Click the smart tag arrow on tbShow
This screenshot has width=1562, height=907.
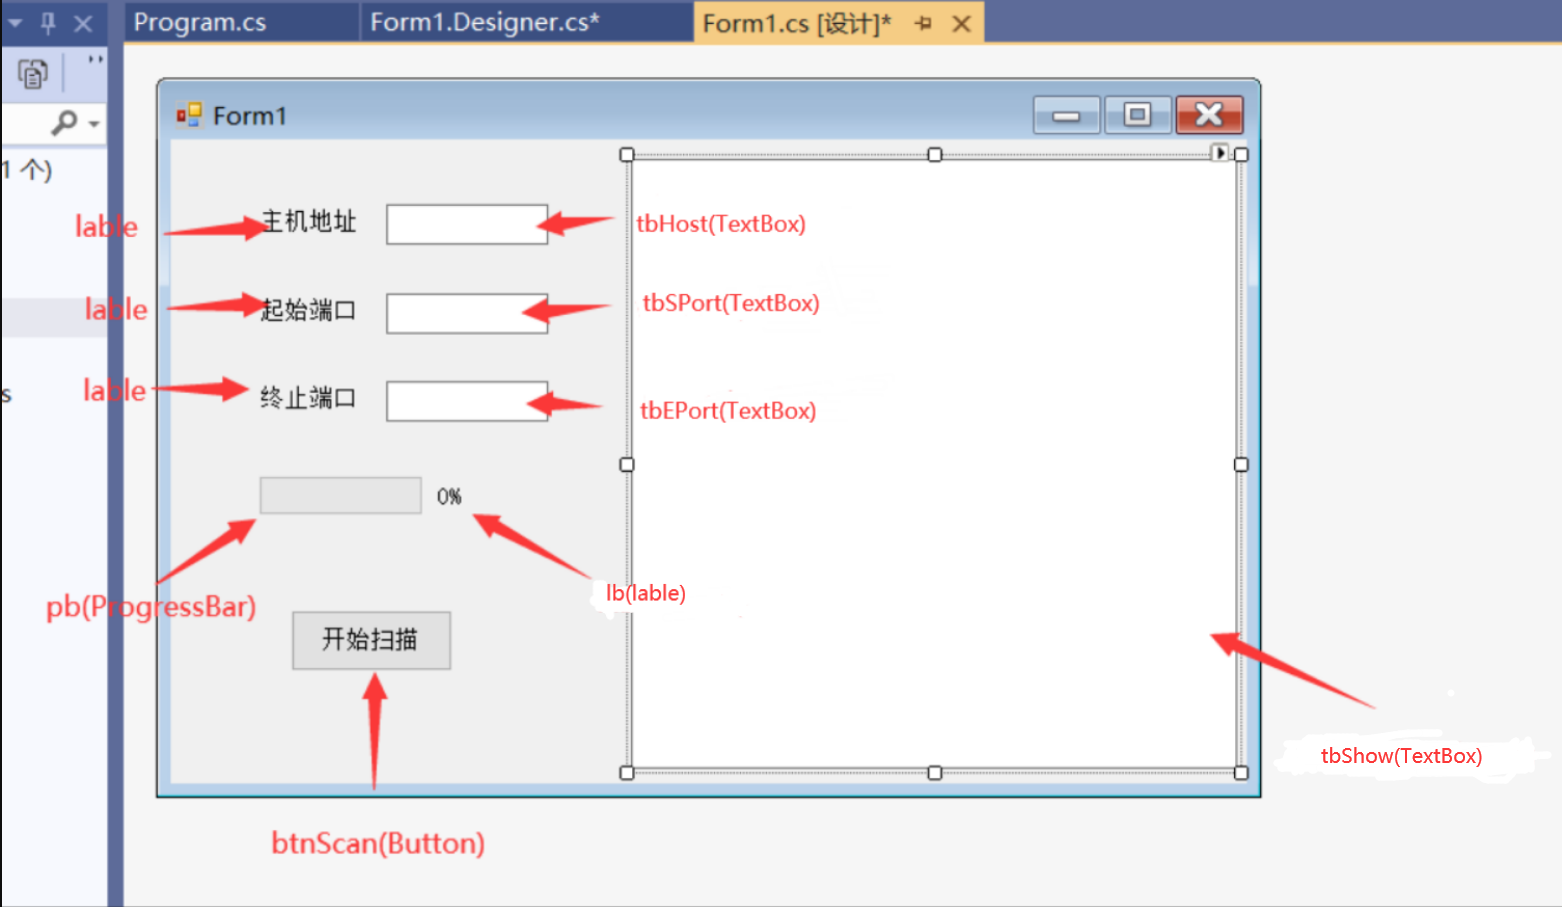click(x=1219, y=153)
